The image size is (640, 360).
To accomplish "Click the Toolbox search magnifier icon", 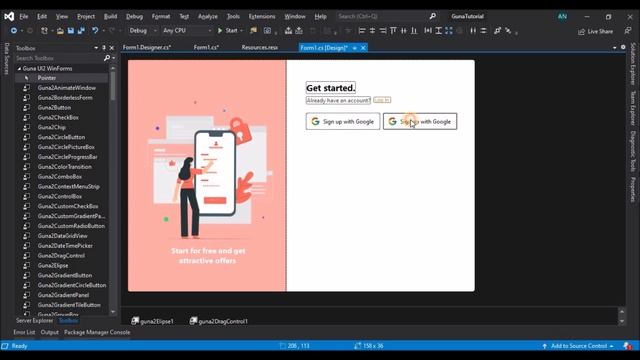I will click(107, 58).
